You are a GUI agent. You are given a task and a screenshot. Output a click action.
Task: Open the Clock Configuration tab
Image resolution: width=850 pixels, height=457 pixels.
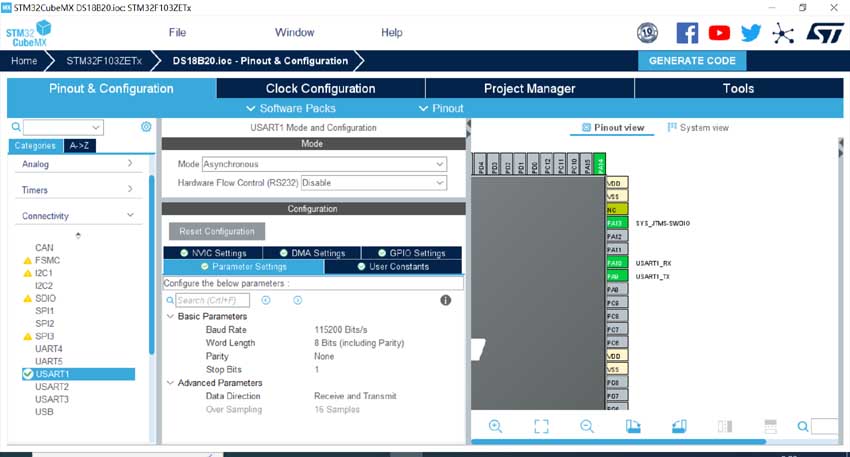tap(320, 89)
